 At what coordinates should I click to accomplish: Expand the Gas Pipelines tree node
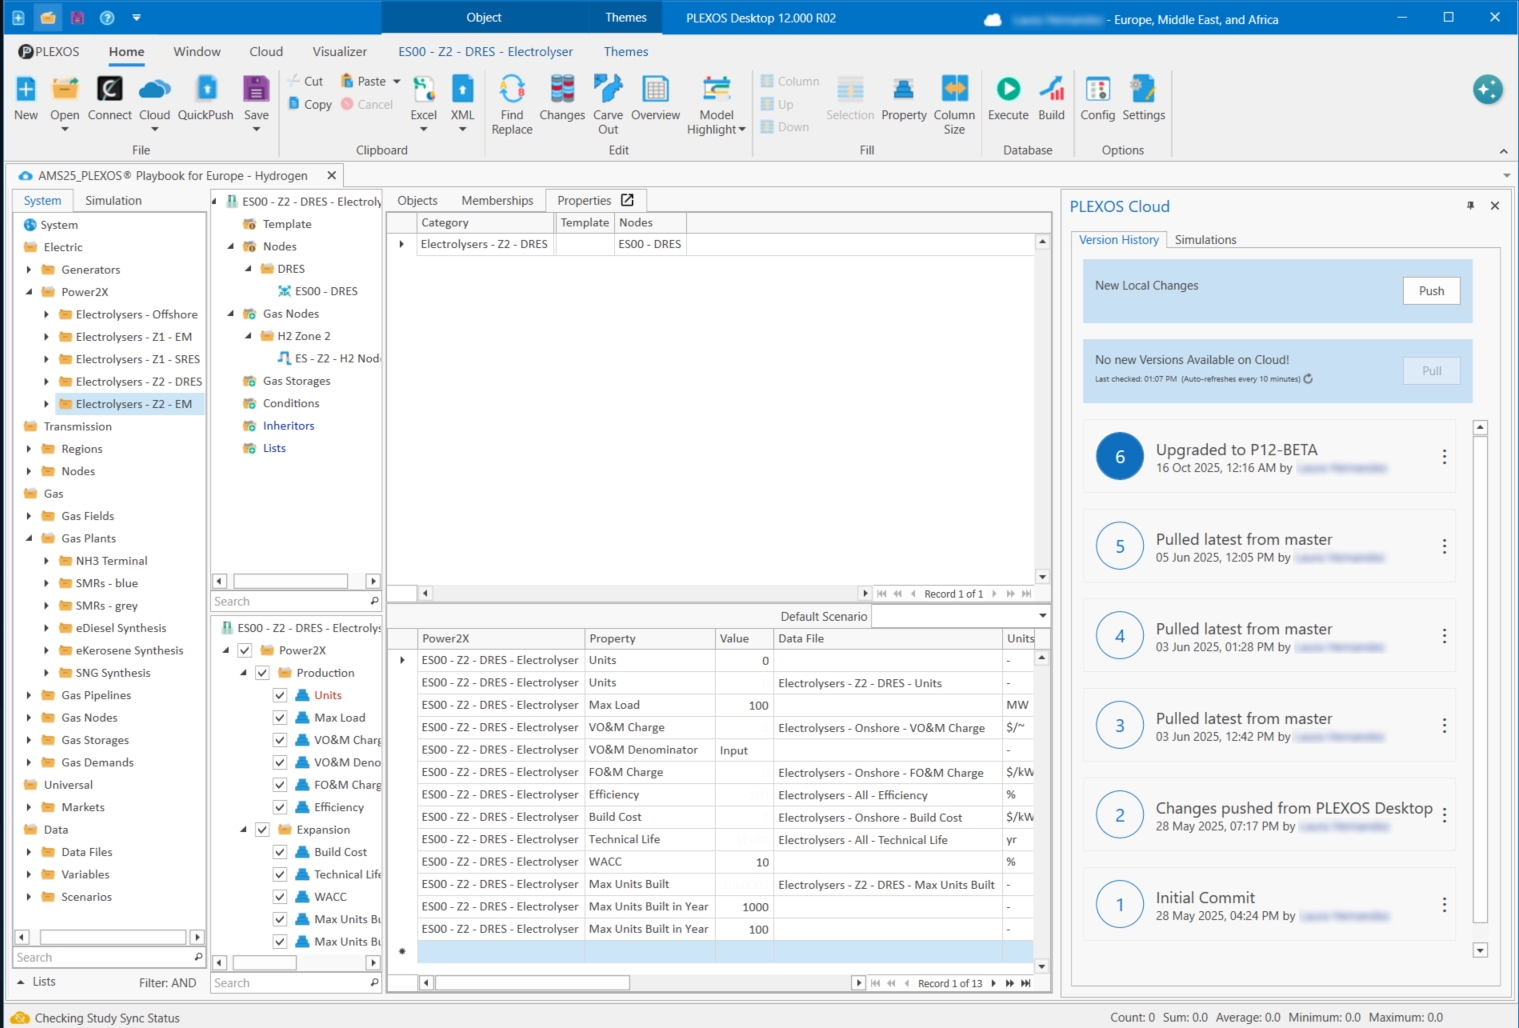point(28,695)
